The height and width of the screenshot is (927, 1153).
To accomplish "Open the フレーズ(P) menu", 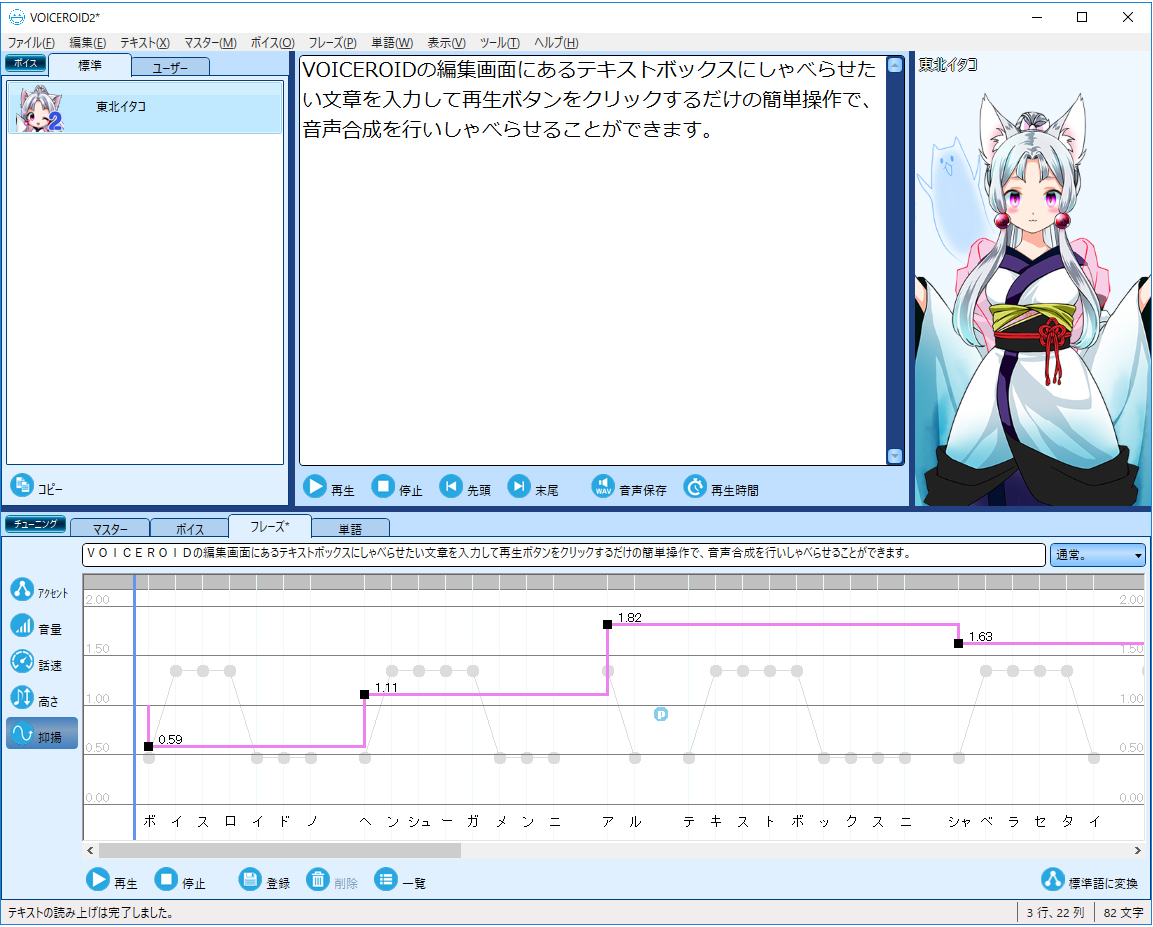I will pos(332,43).
